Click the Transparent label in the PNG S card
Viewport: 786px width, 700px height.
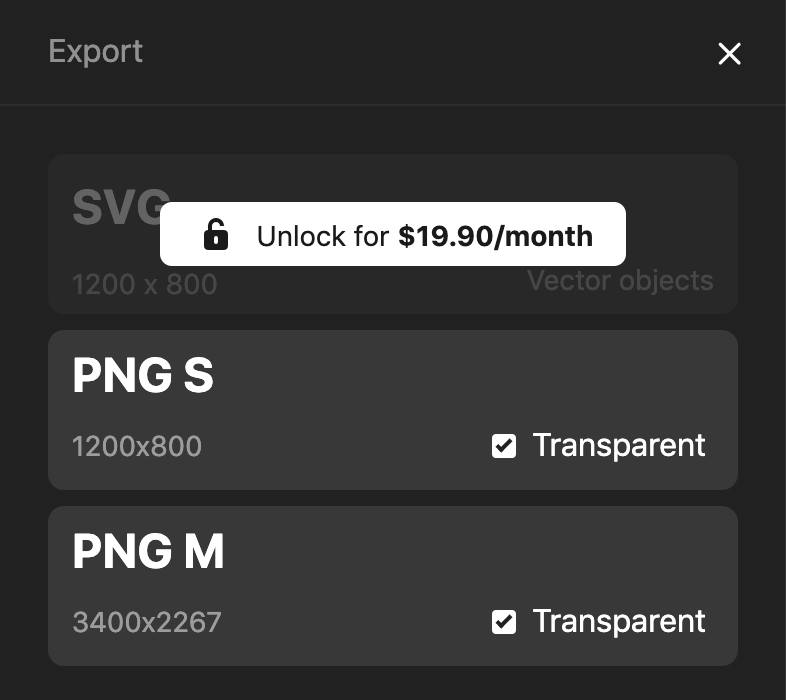pyautogui.click(x=619, y=445)
